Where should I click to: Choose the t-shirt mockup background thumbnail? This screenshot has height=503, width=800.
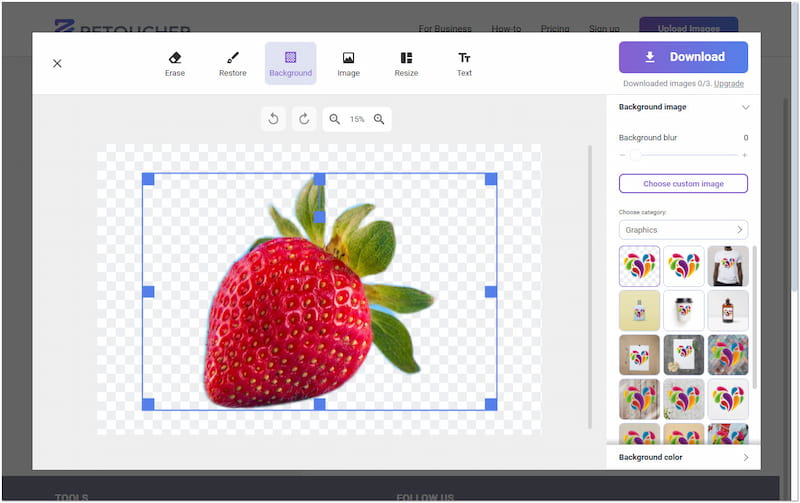tap(727, 266)
